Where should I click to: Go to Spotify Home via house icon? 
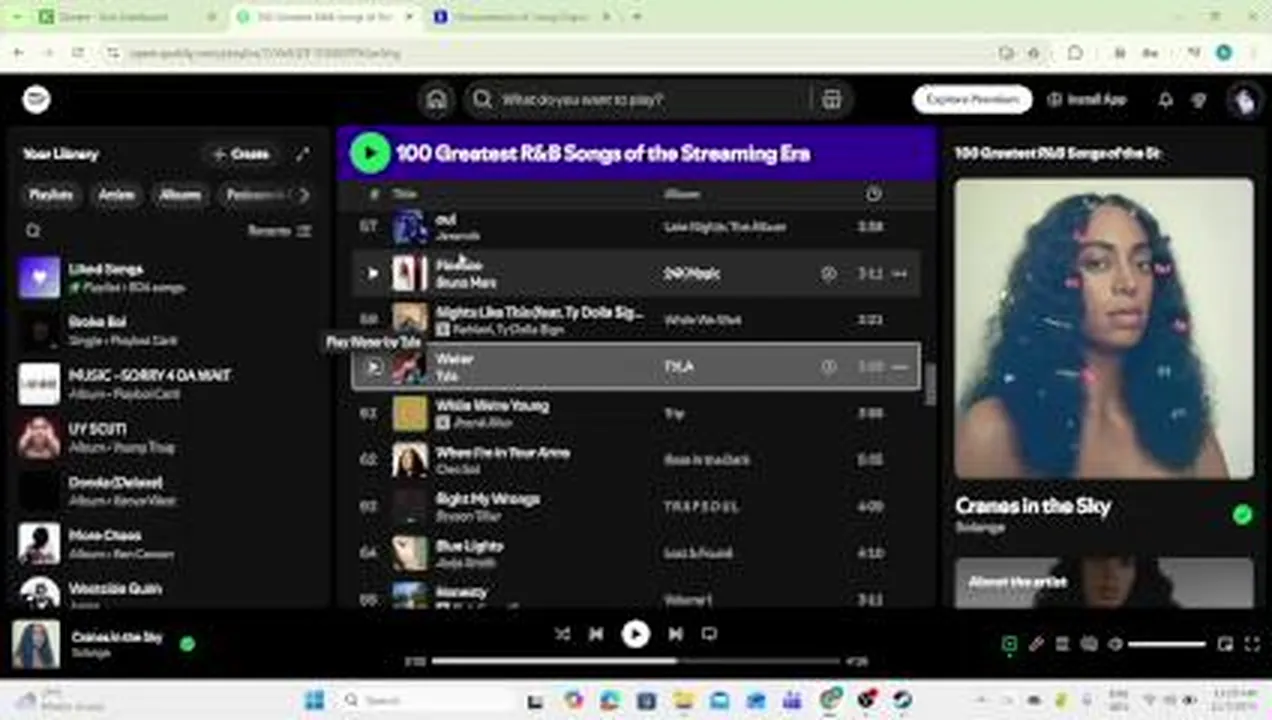click(436, 99)
